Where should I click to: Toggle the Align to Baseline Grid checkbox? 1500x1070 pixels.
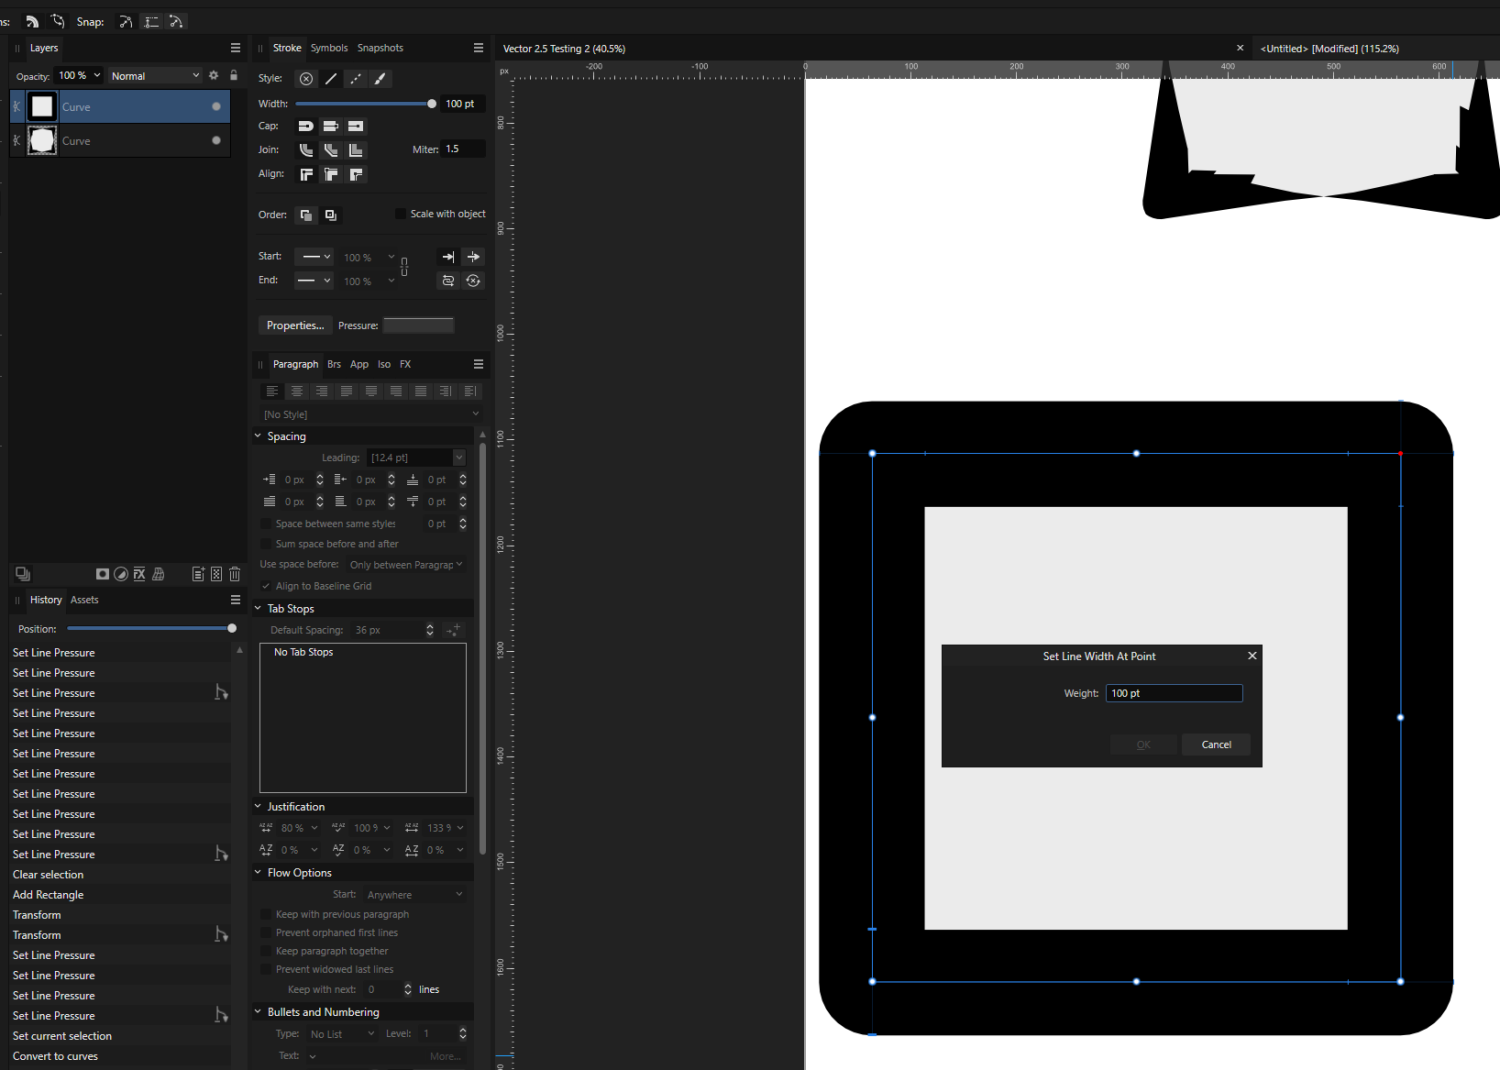(x=266, y=586)
